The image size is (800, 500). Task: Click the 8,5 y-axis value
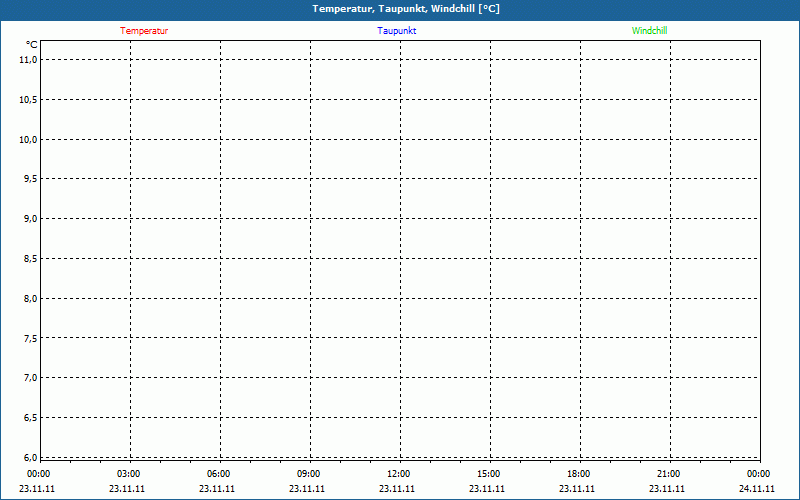point(31,259)
